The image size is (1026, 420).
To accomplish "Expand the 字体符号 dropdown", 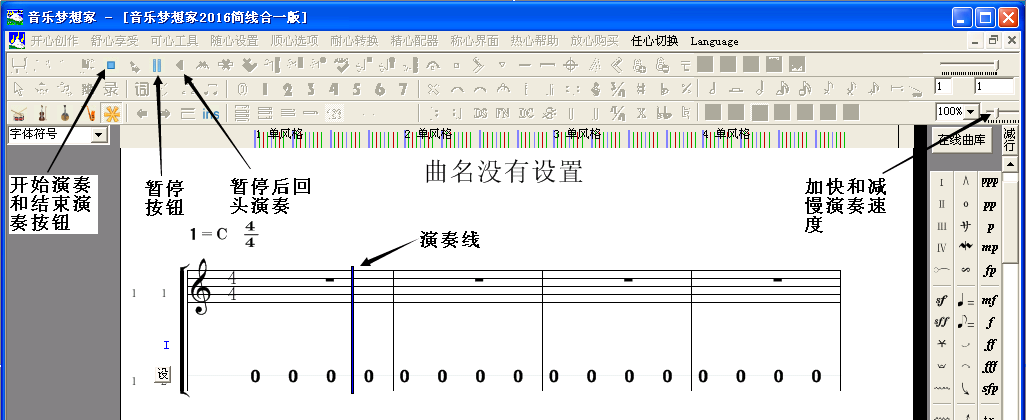I will click(99, 135).
